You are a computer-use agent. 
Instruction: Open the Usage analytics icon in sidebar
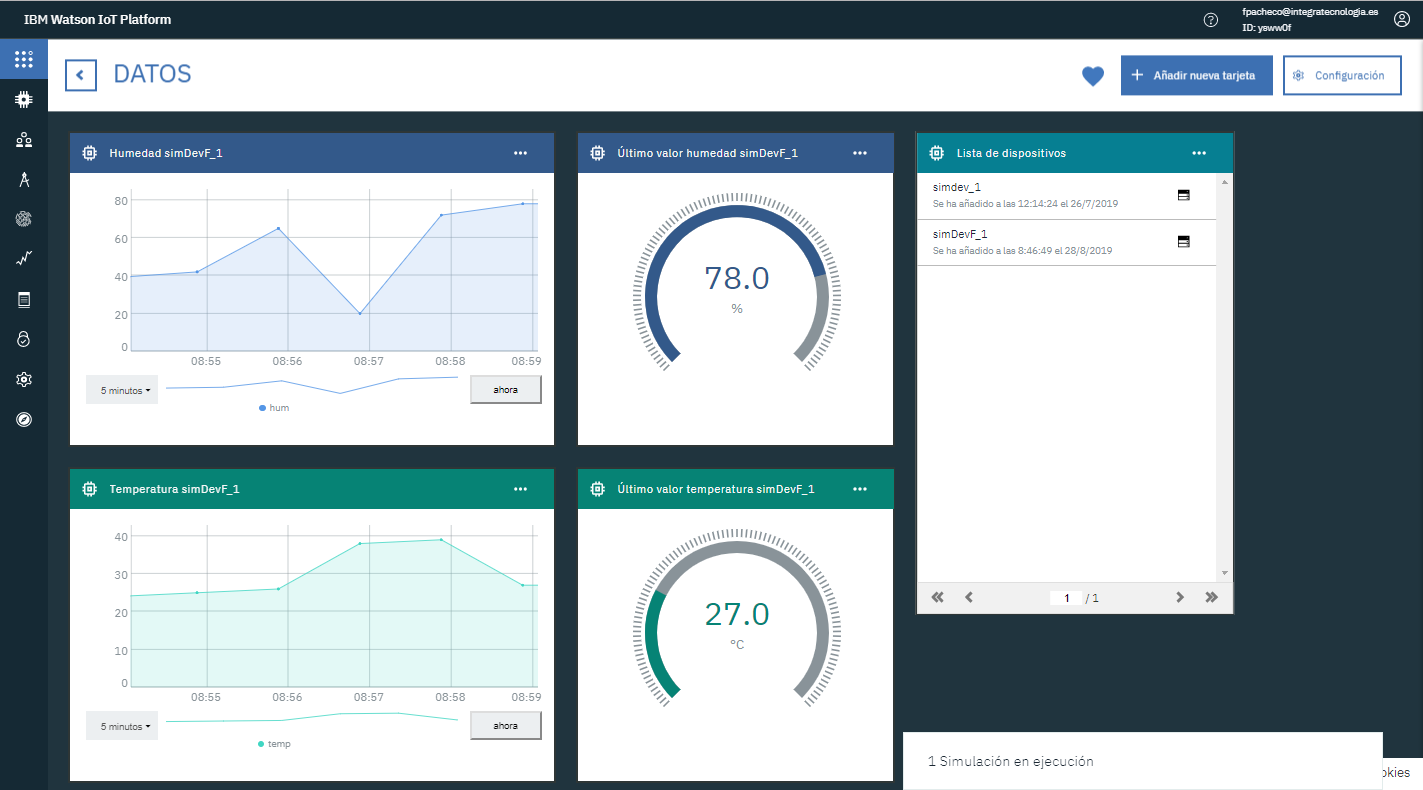click(x=24, y=259)
